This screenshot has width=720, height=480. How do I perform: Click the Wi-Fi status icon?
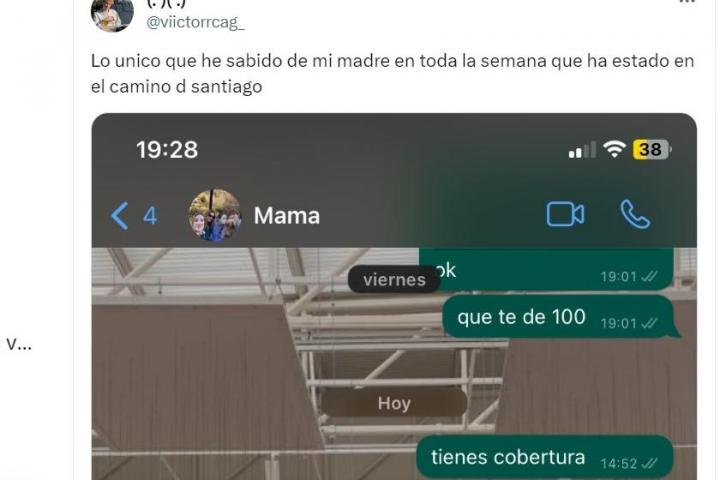pos(614,149)
